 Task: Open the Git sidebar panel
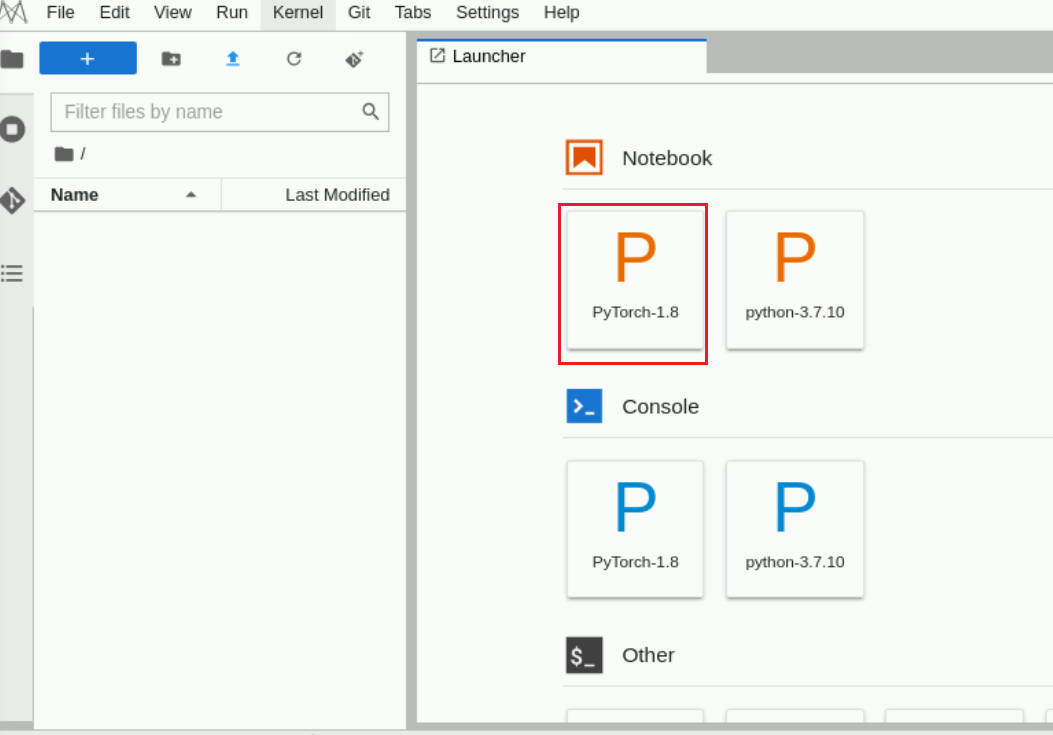tap(12, 200)
